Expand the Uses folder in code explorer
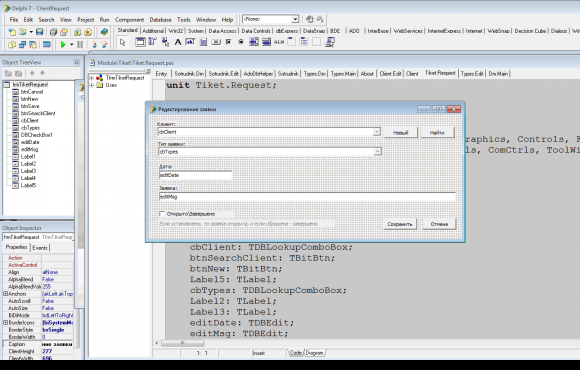This screenshot has width=580, height=370. [x=92, y=85]
